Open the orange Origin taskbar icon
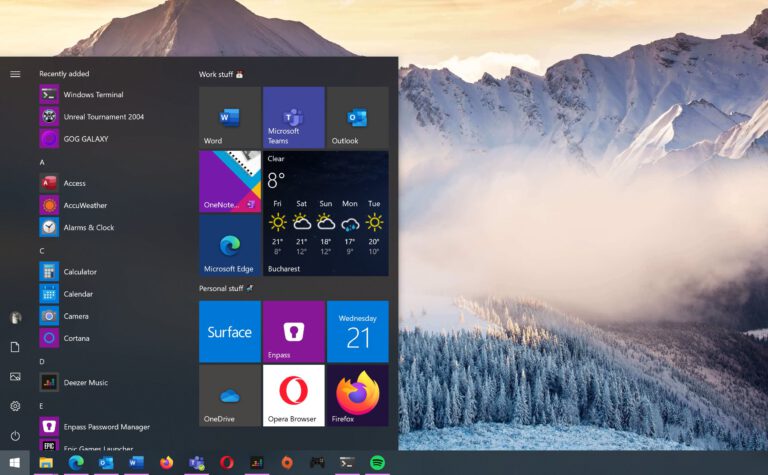 (287, 463)
